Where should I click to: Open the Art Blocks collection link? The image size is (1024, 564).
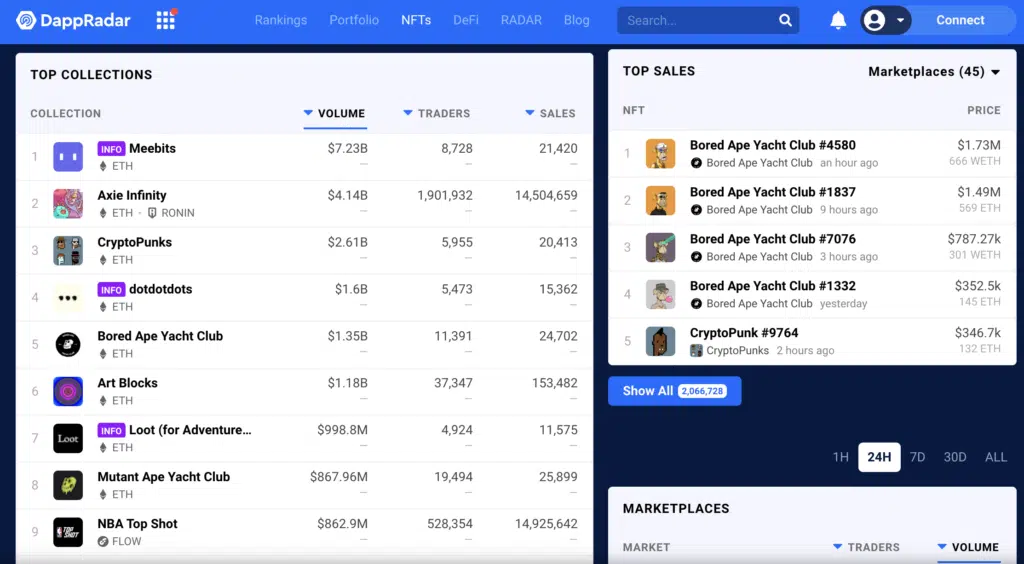pos(127,383)
